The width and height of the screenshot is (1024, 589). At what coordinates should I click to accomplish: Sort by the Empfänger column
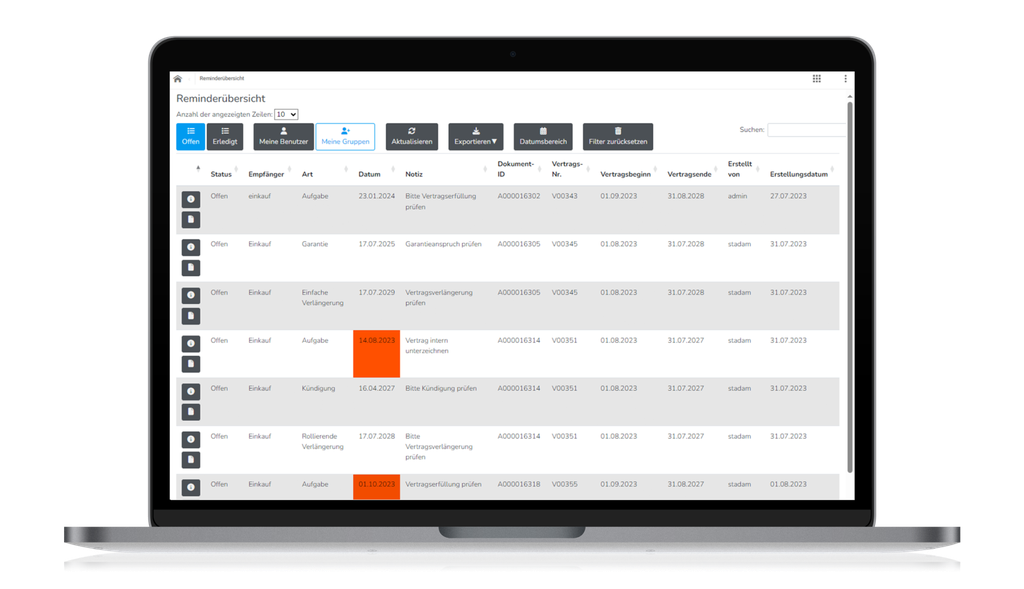click(x=266, y=174)
